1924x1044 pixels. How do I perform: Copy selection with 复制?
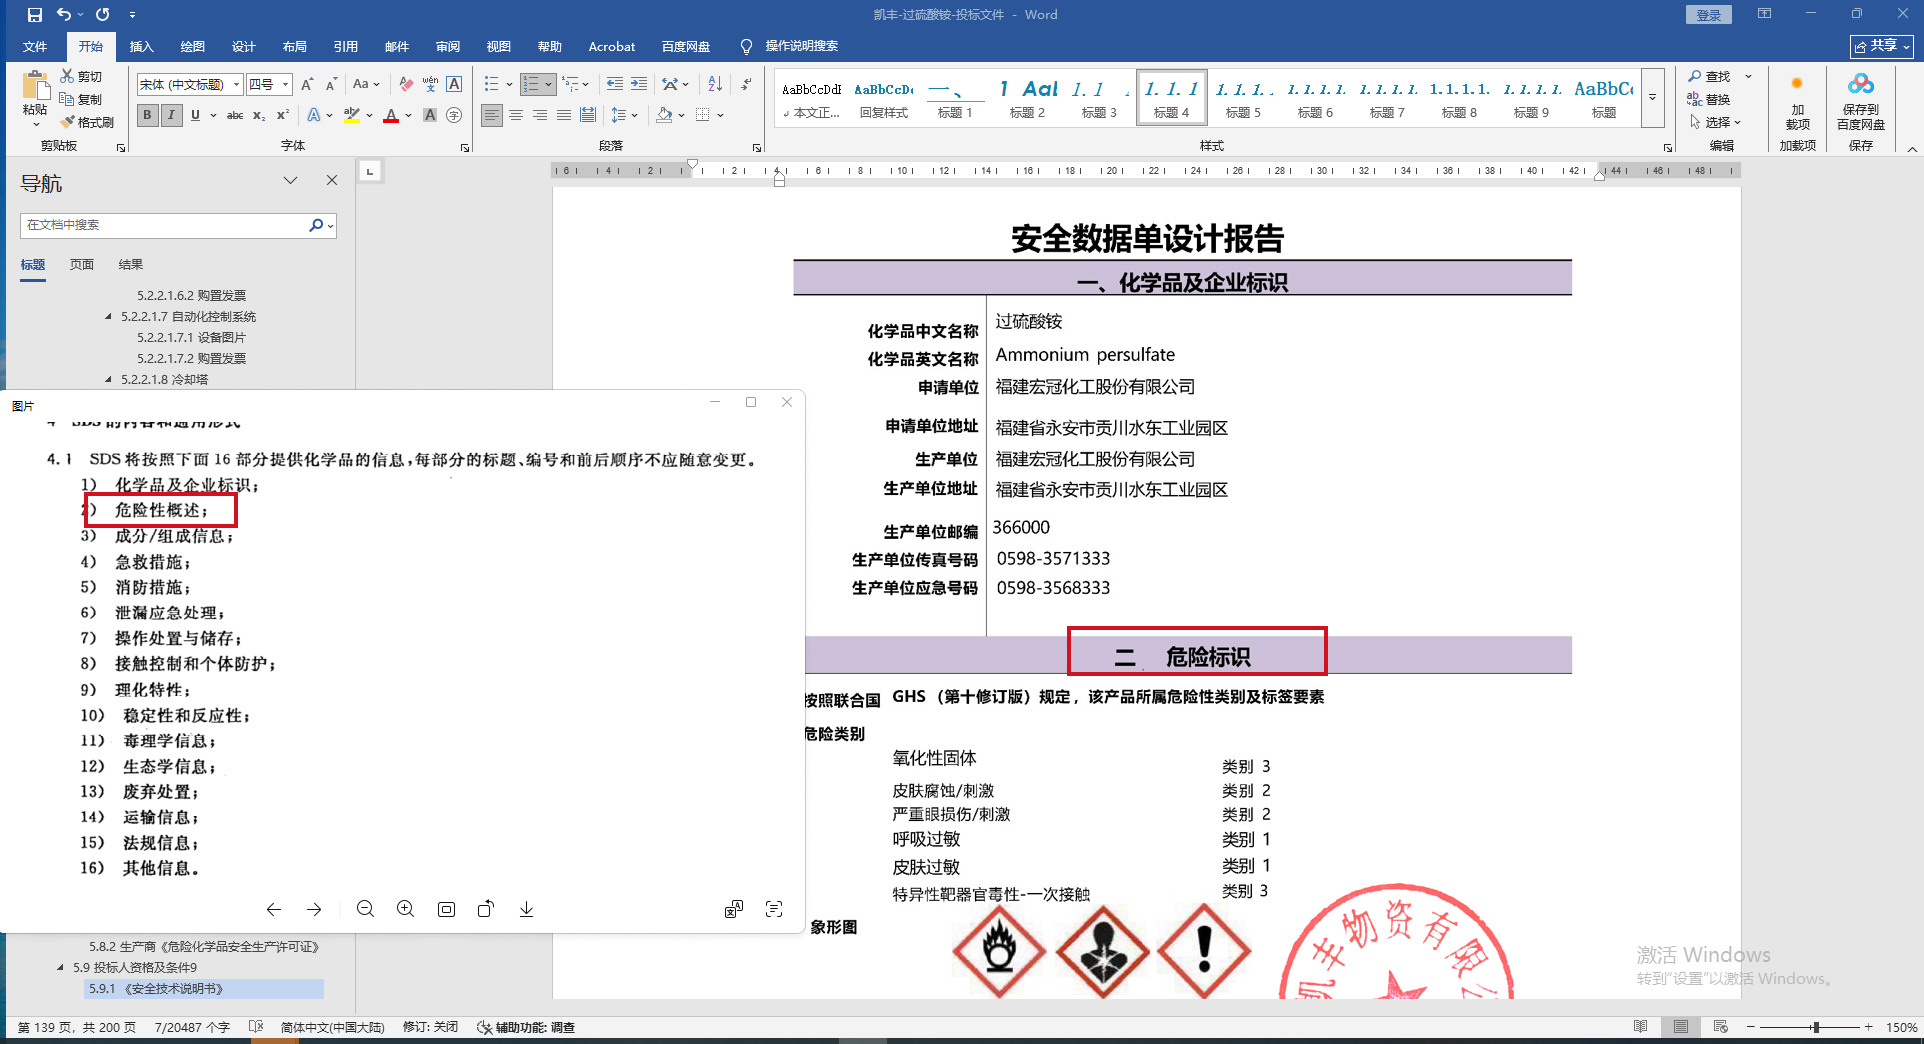pyautogui.click(x=81, y=99)
